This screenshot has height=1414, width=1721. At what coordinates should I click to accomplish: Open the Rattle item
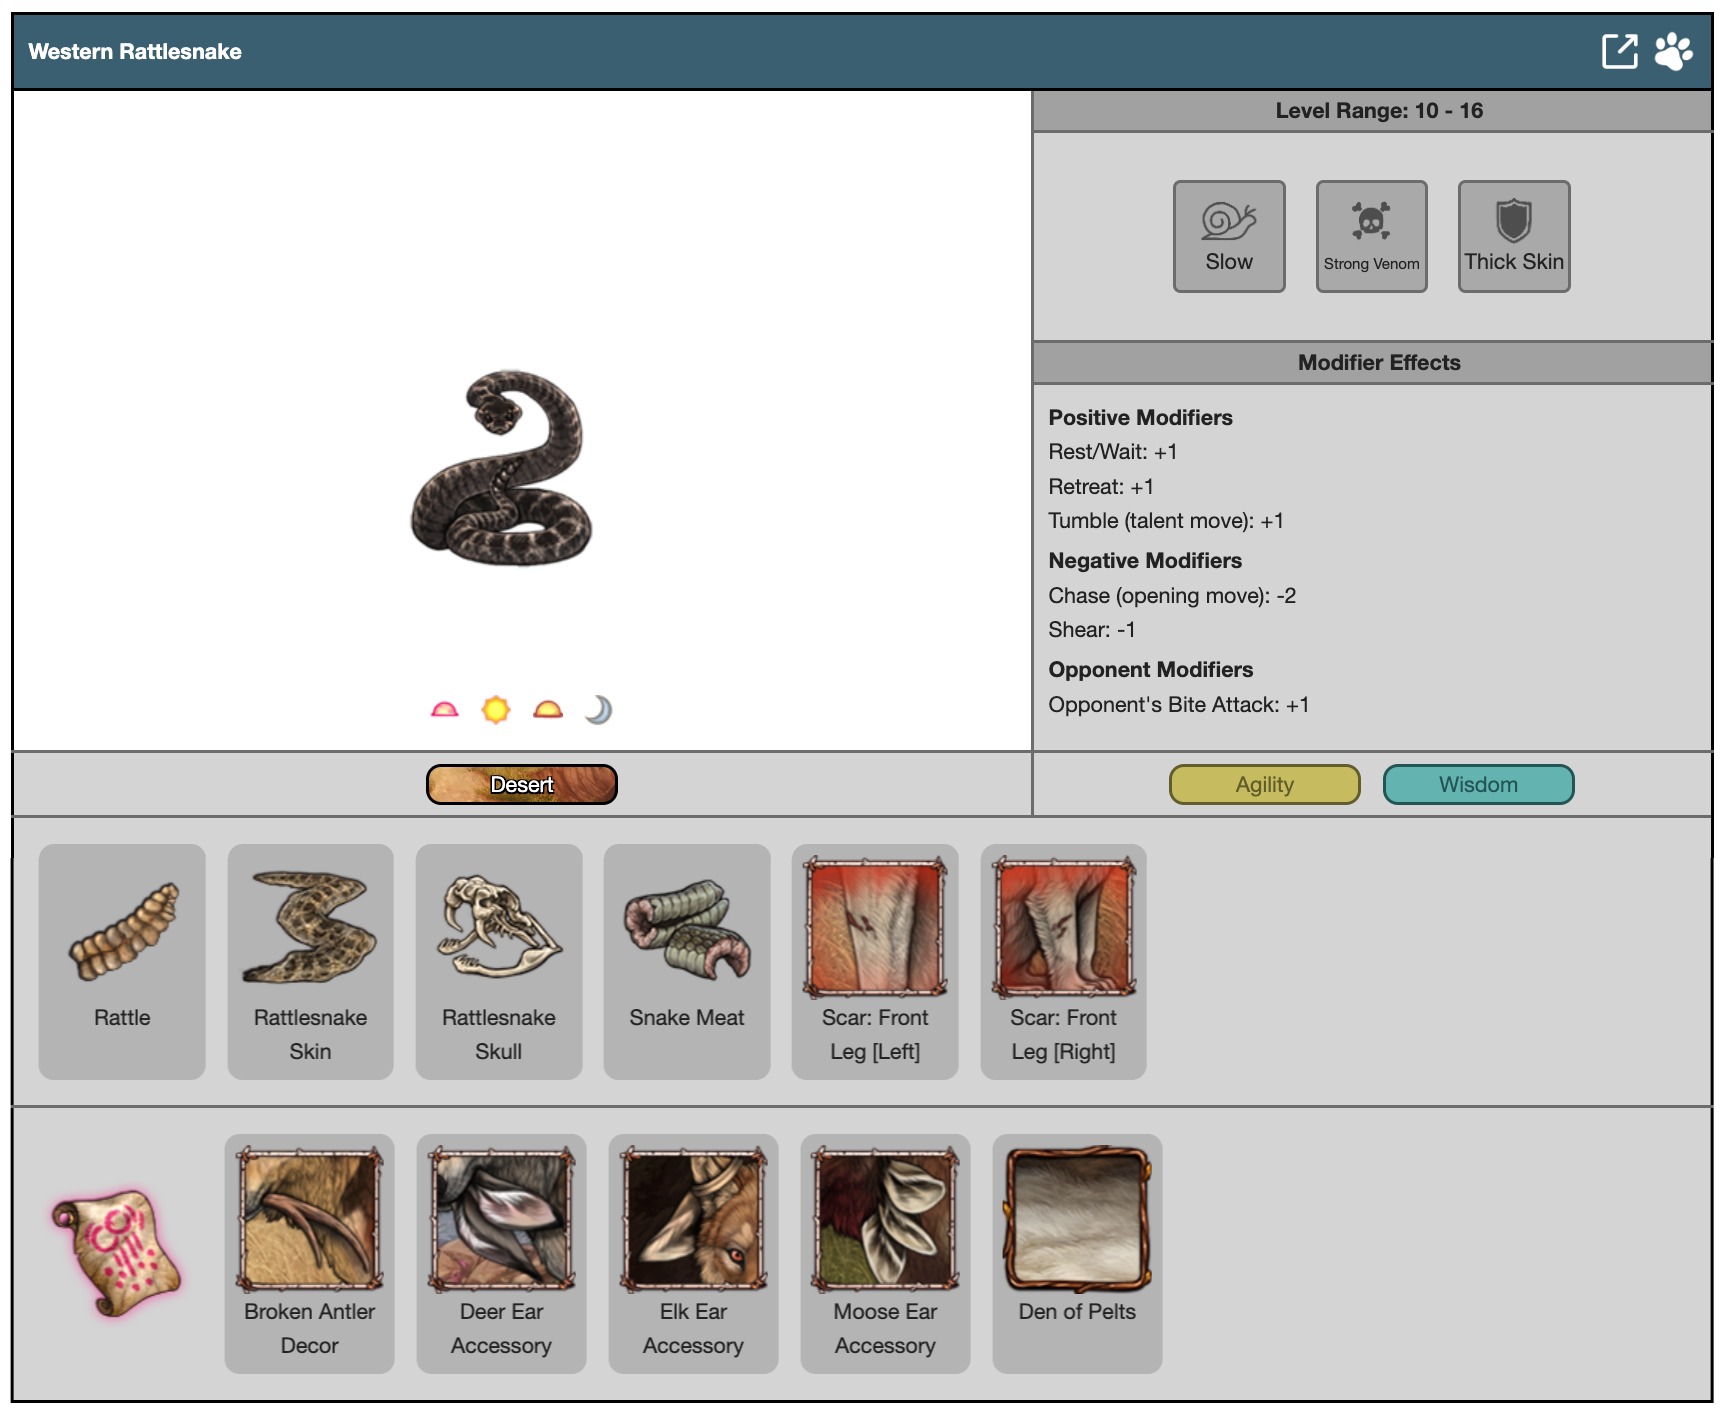[x=122, y=960]
